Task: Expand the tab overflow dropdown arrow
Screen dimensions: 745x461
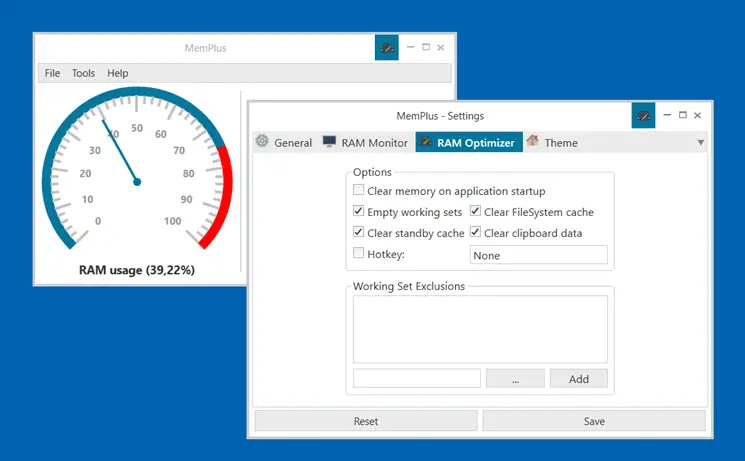Action: [700, 143]
